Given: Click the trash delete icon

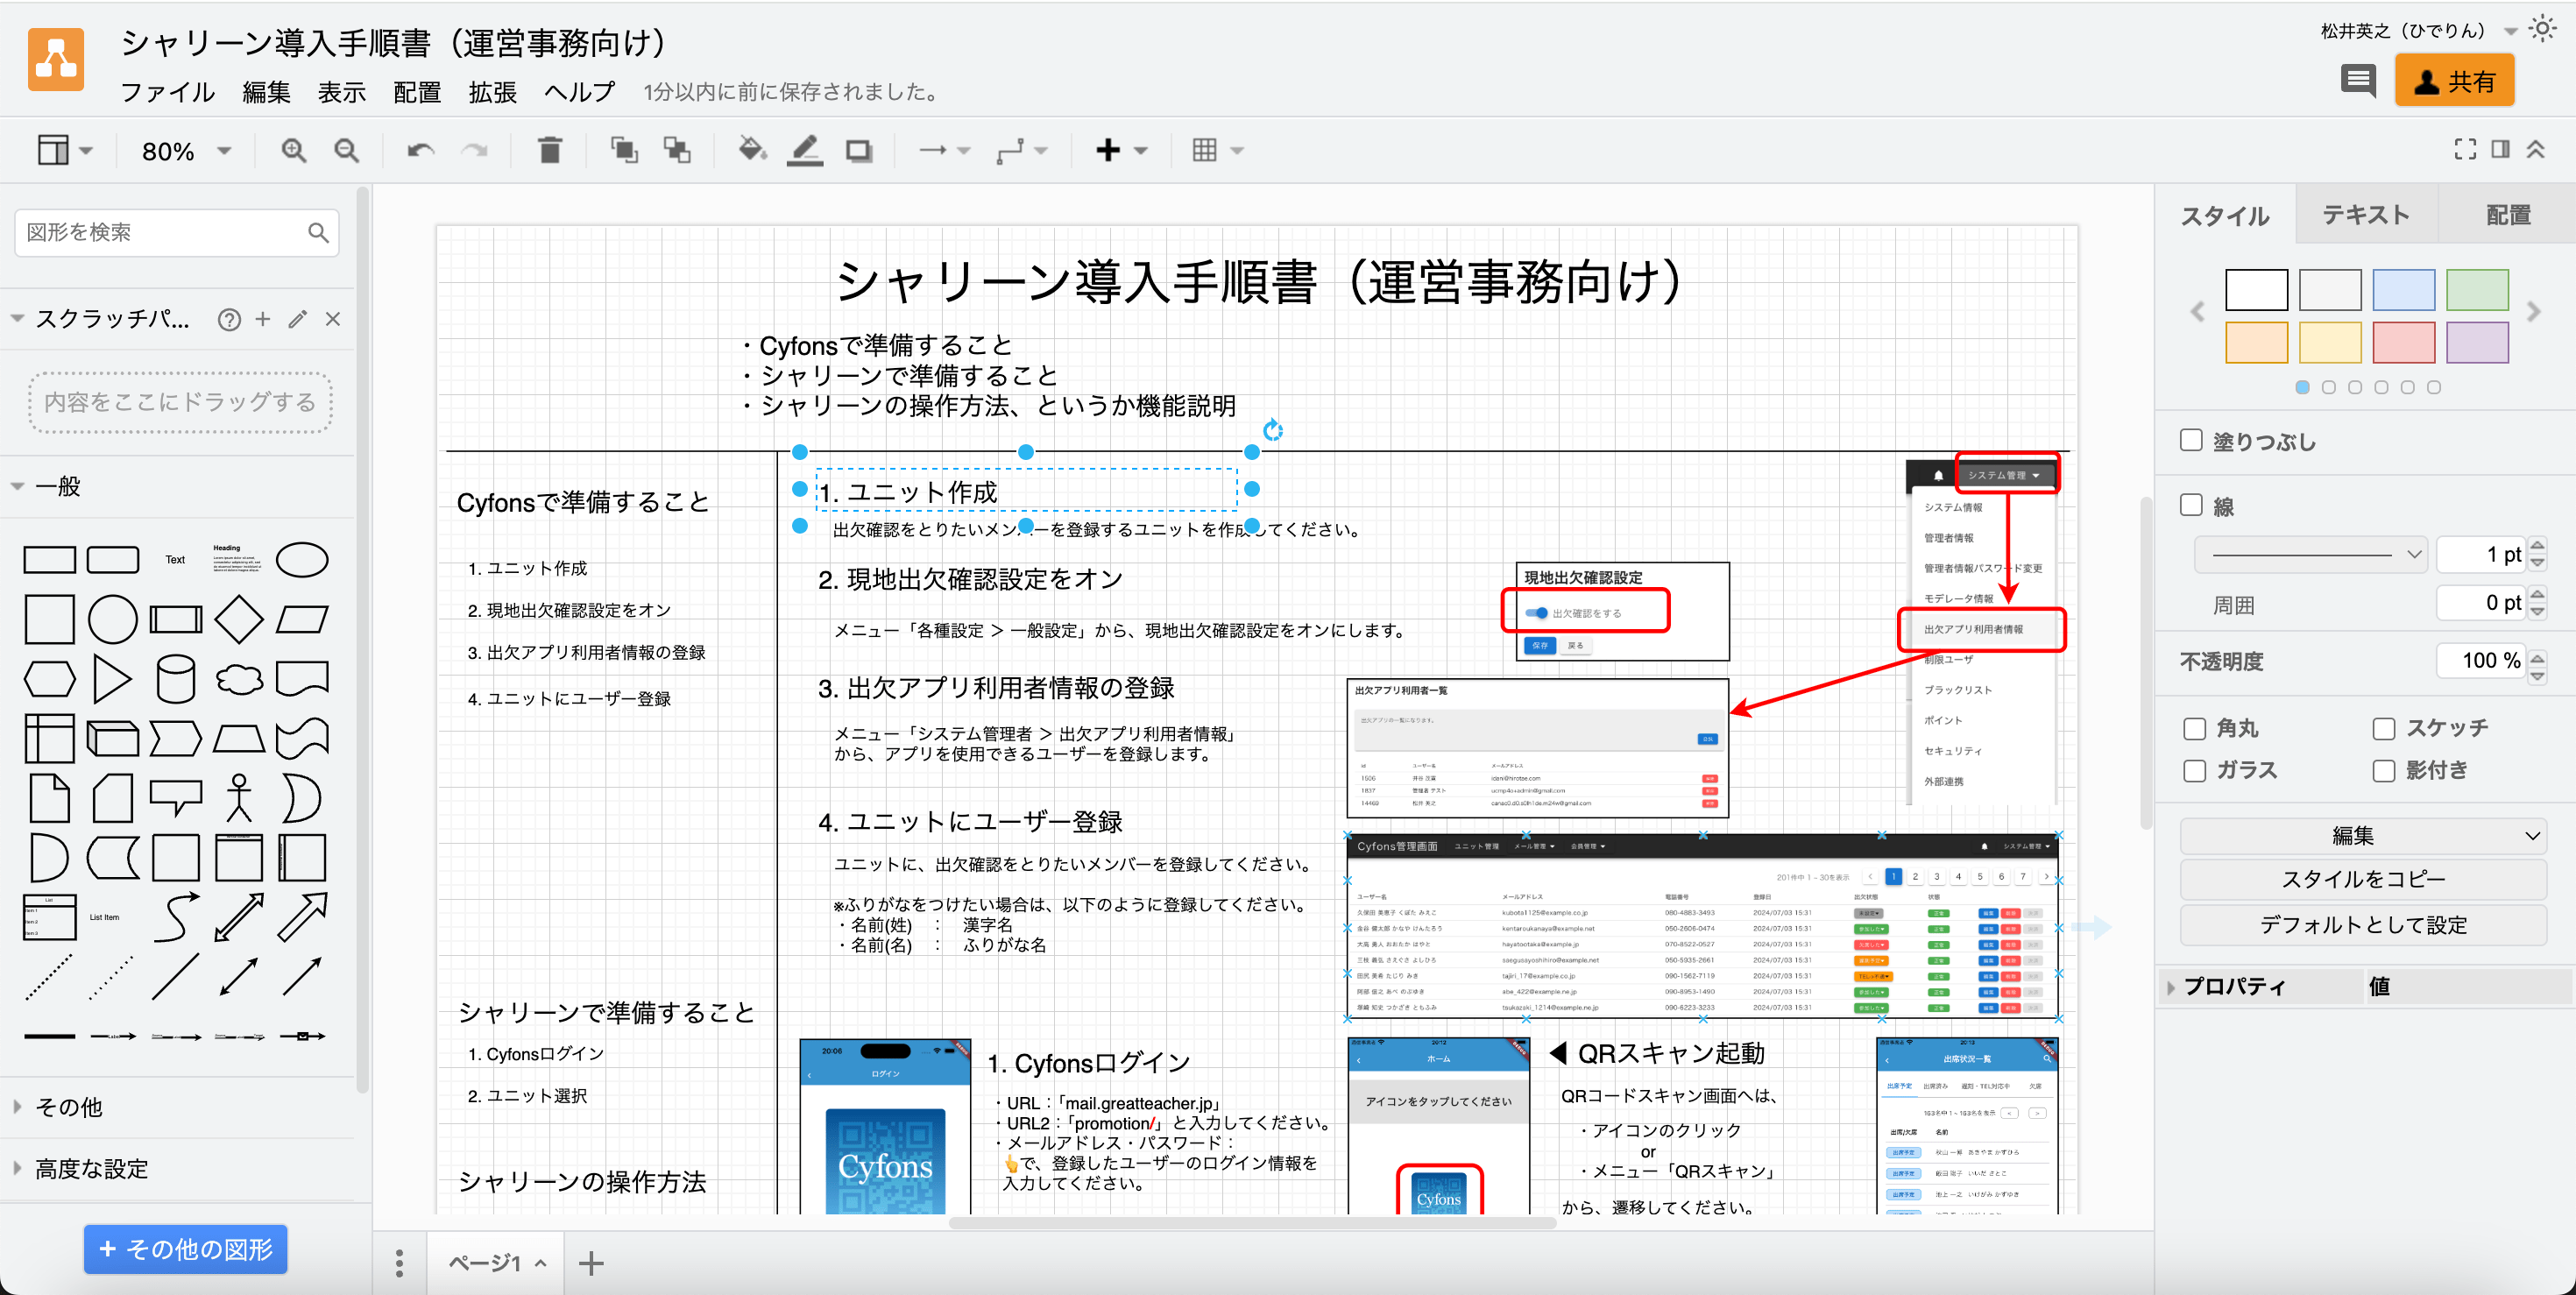Looking at the screenshot, I should point(549,151).
